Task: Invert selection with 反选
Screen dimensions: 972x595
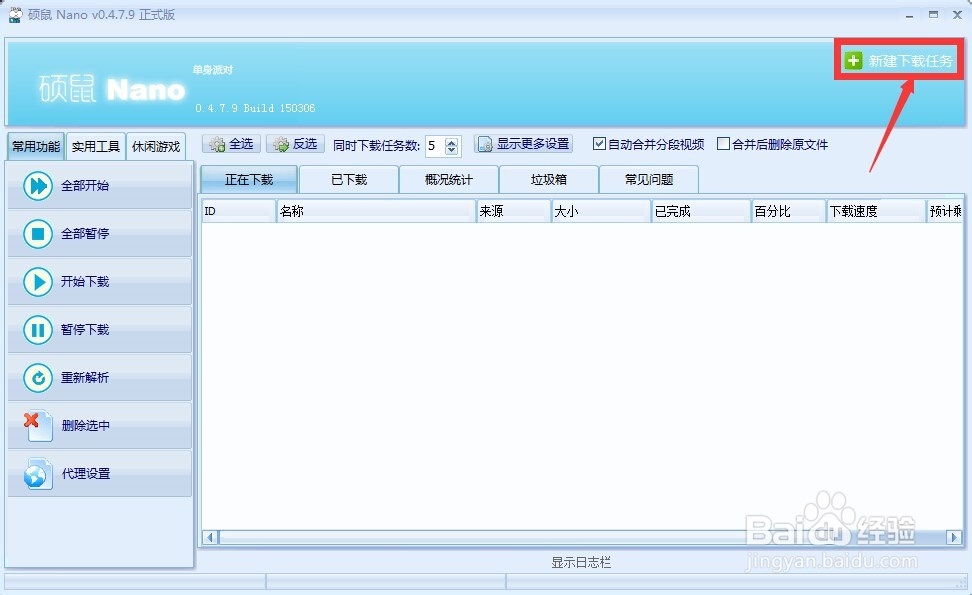Action: pyautogui.click(x=295, y=144)
